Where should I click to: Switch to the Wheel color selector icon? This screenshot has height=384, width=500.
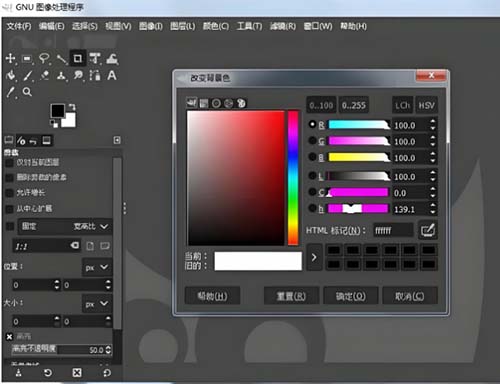click(216, 103)
